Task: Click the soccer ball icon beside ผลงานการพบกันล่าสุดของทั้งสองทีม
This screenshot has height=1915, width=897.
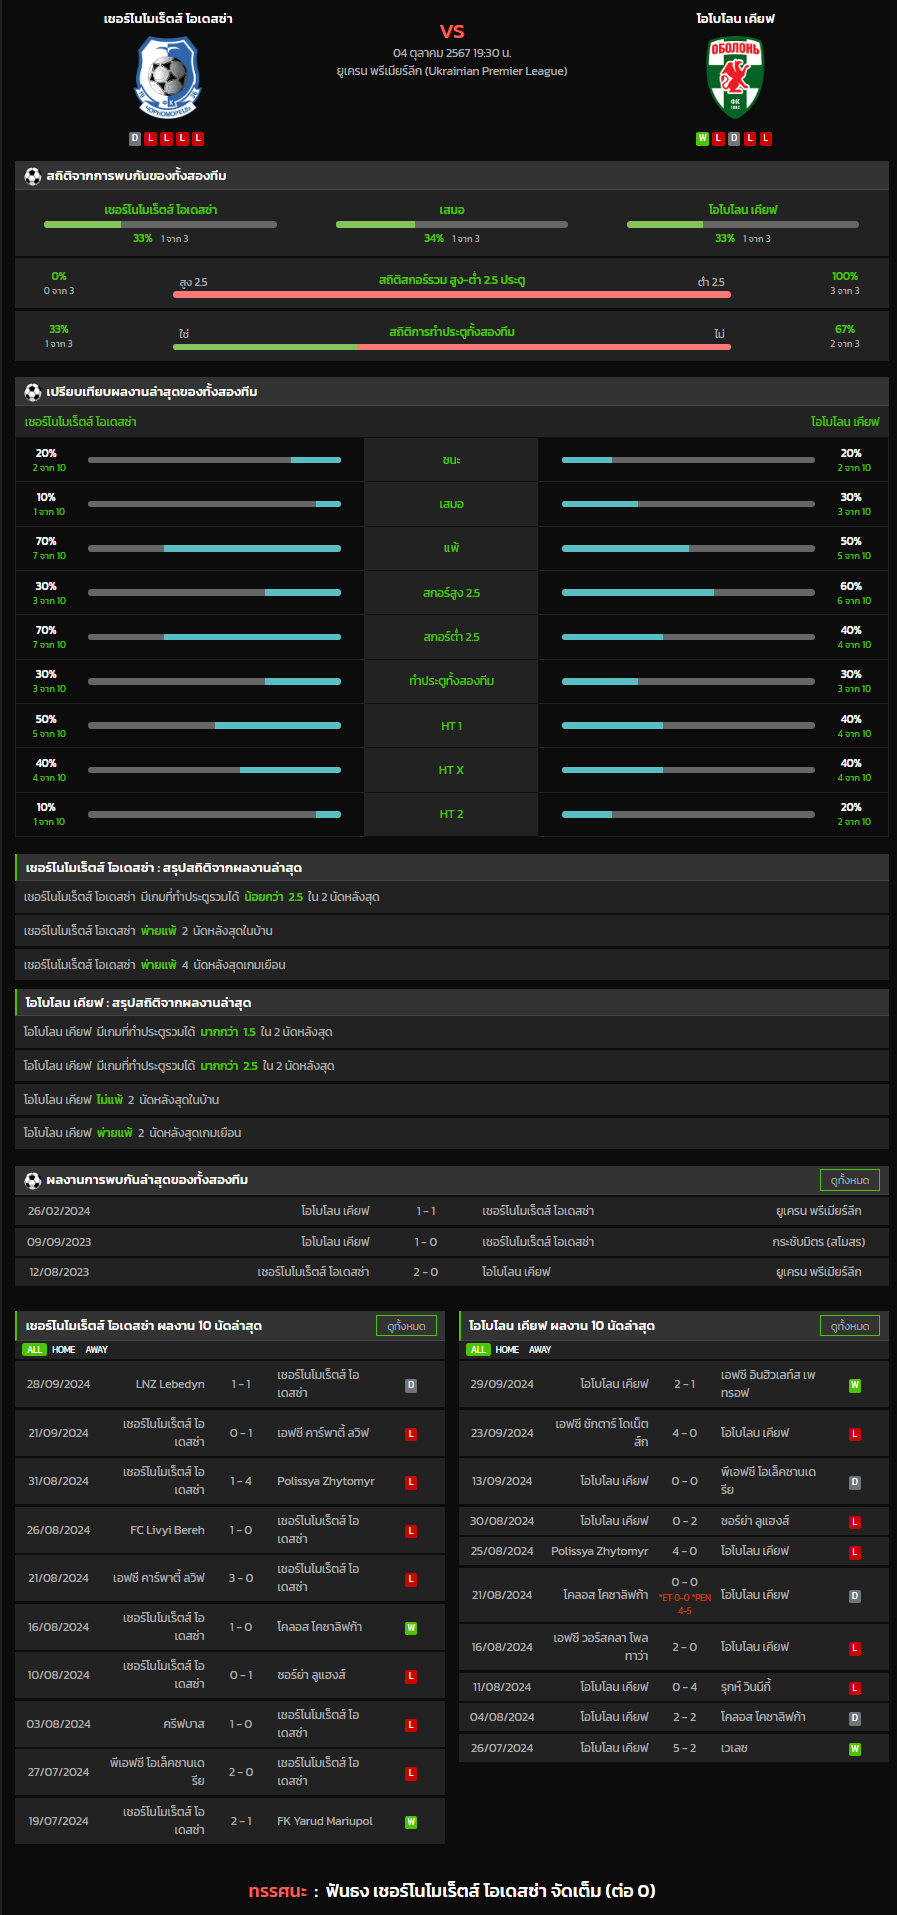Action: (x=33, y=1180)
